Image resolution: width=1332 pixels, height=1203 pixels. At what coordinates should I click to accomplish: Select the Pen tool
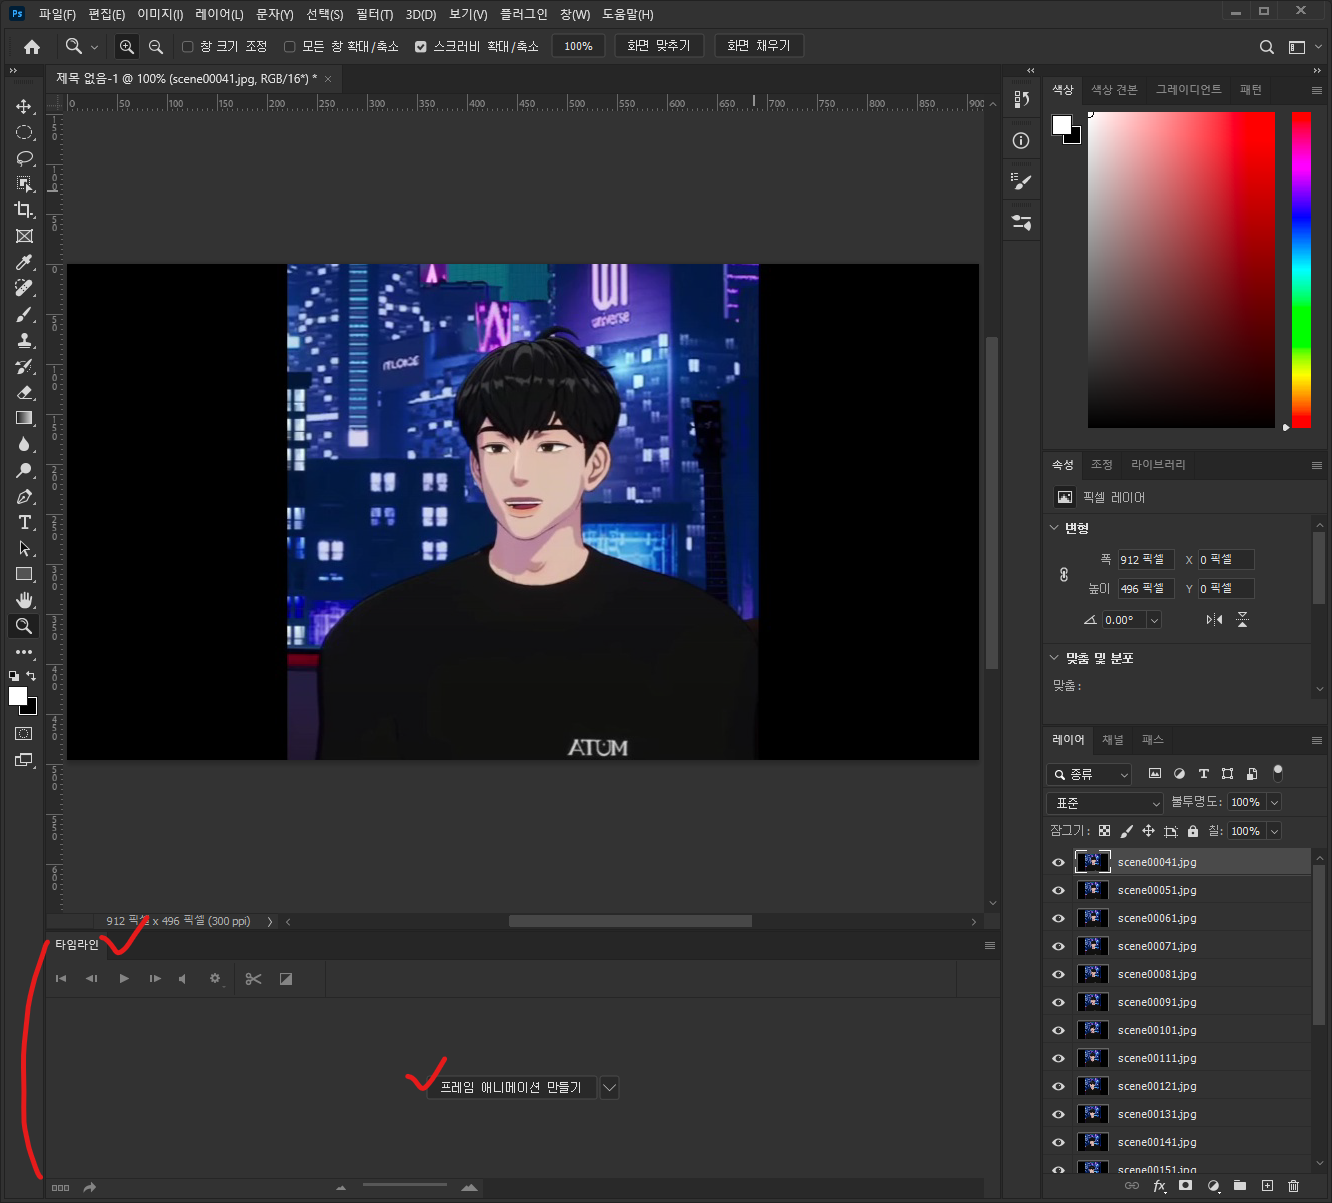click(x=24, y=496)
